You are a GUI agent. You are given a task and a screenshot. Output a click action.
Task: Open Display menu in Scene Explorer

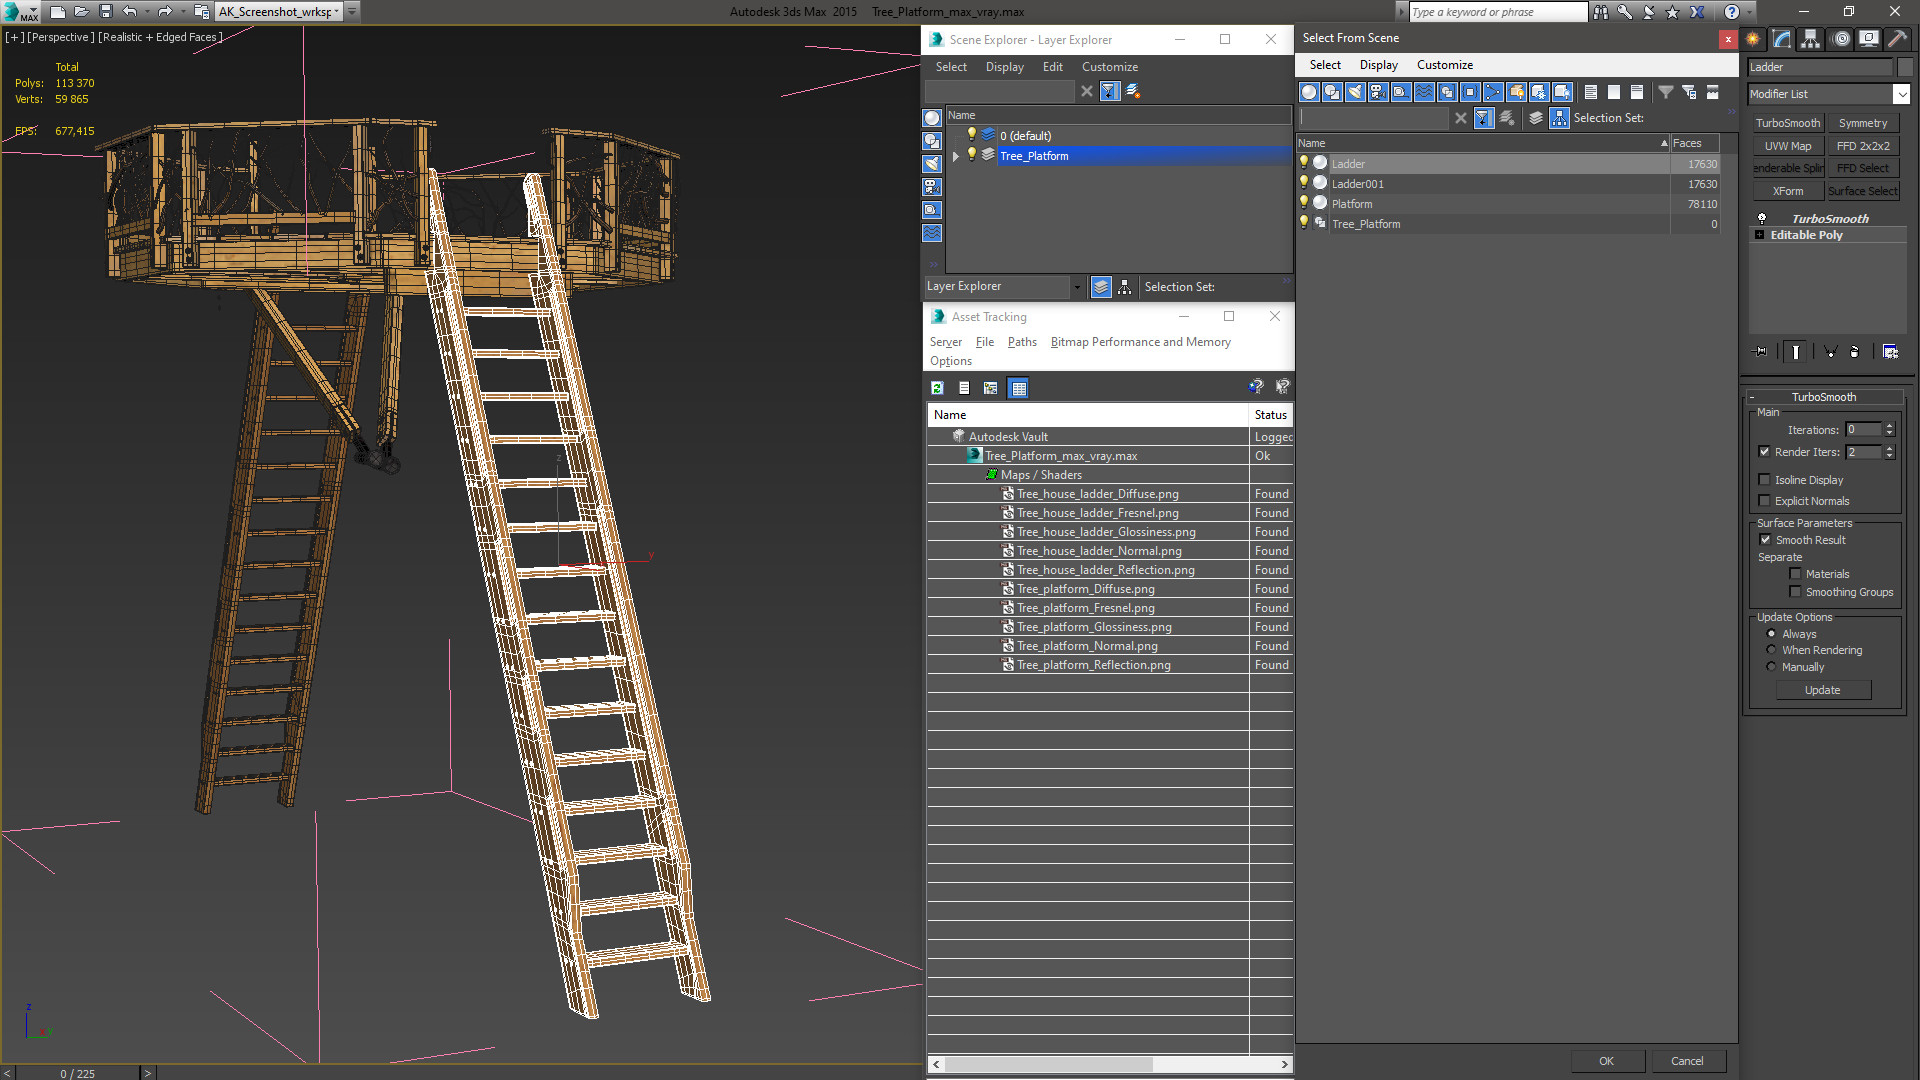coord(1004,67)
